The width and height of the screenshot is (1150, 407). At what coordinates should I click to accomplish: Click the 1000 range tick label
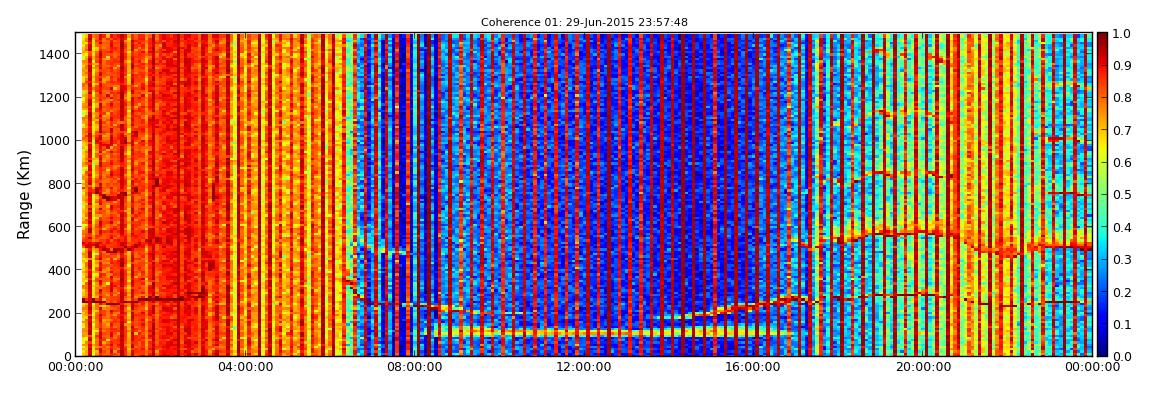[56, 141]
